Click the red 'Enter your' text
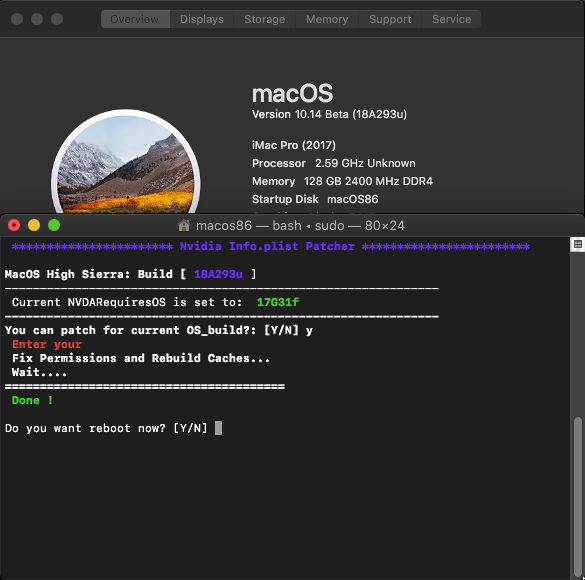The width and height of the screenshot is (585, 580). 47,344
